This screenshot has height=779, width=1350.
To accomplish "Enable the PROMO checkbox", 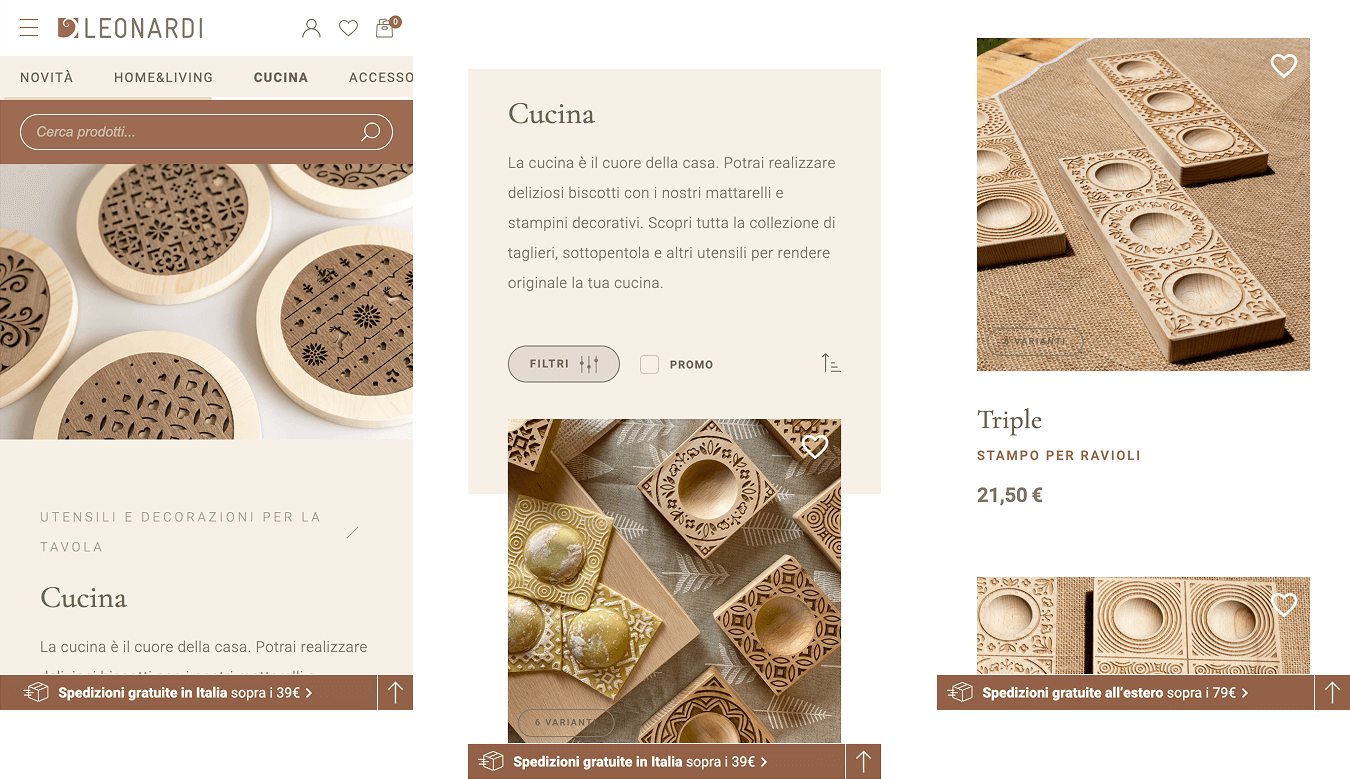I will click(x=649, y=364).
